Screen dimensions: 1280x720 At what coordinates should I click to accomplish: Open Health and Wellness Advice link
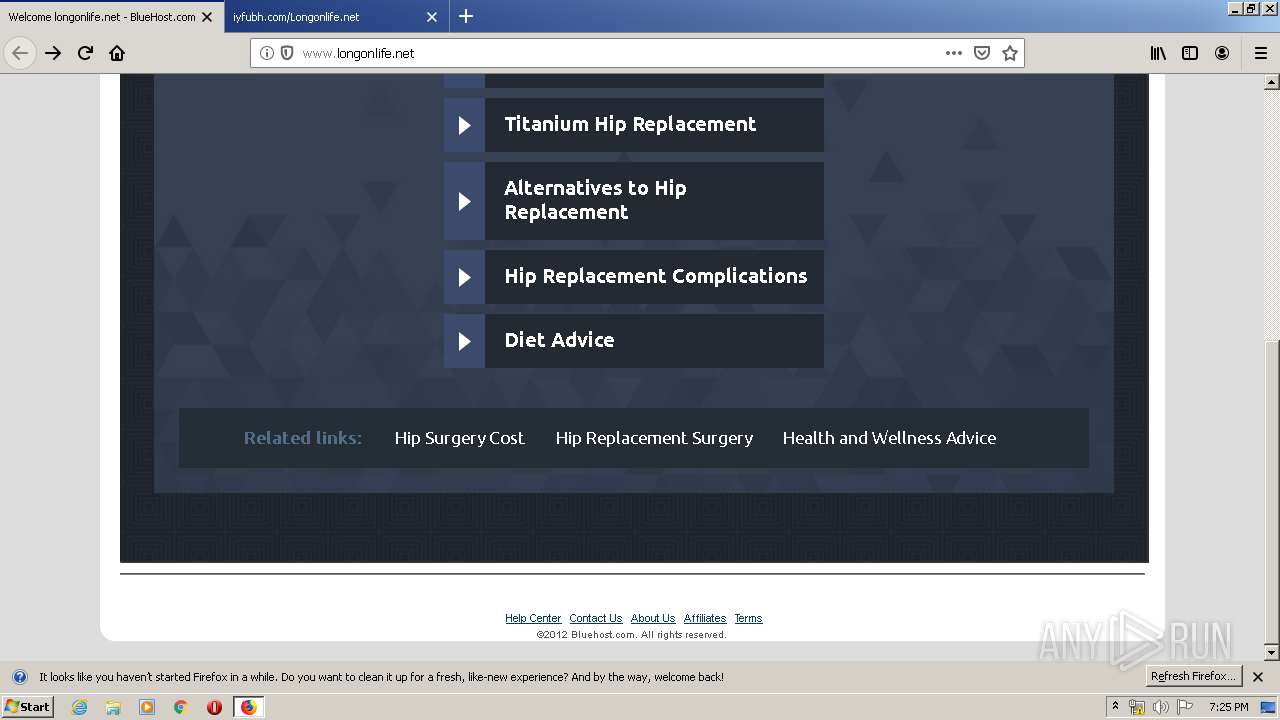point(889,438)
